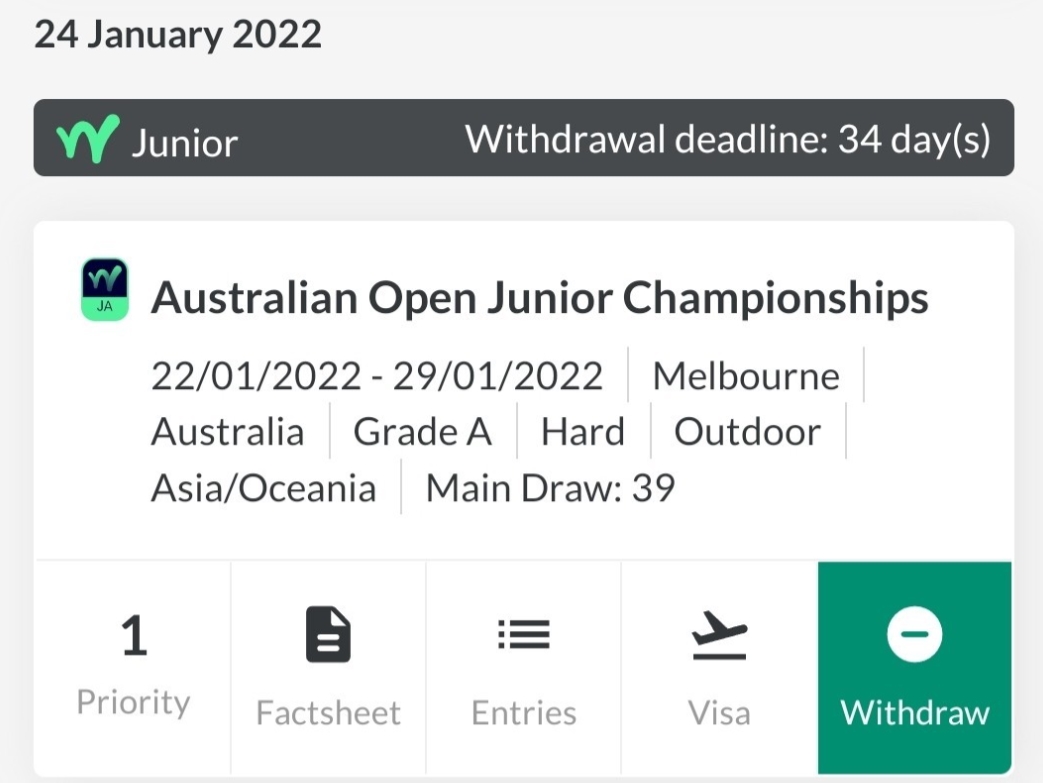
Task: Click the tournament dates 22/01/2022 - 29/01/2022
Action: click(376, 376)
